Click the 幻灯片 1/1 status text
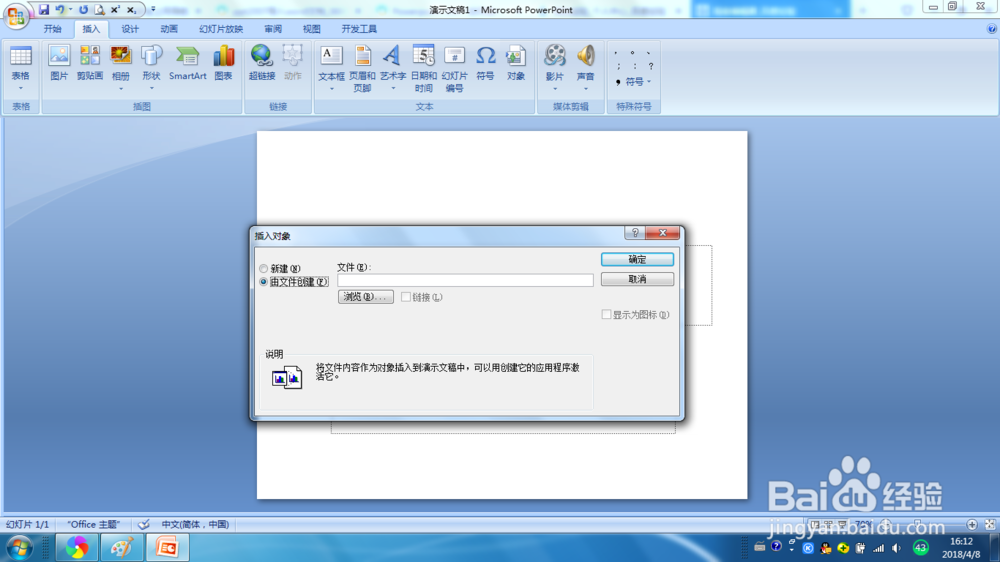This screenshot has width=1000, height=562. pyautogui.click(x=27, y=524)
